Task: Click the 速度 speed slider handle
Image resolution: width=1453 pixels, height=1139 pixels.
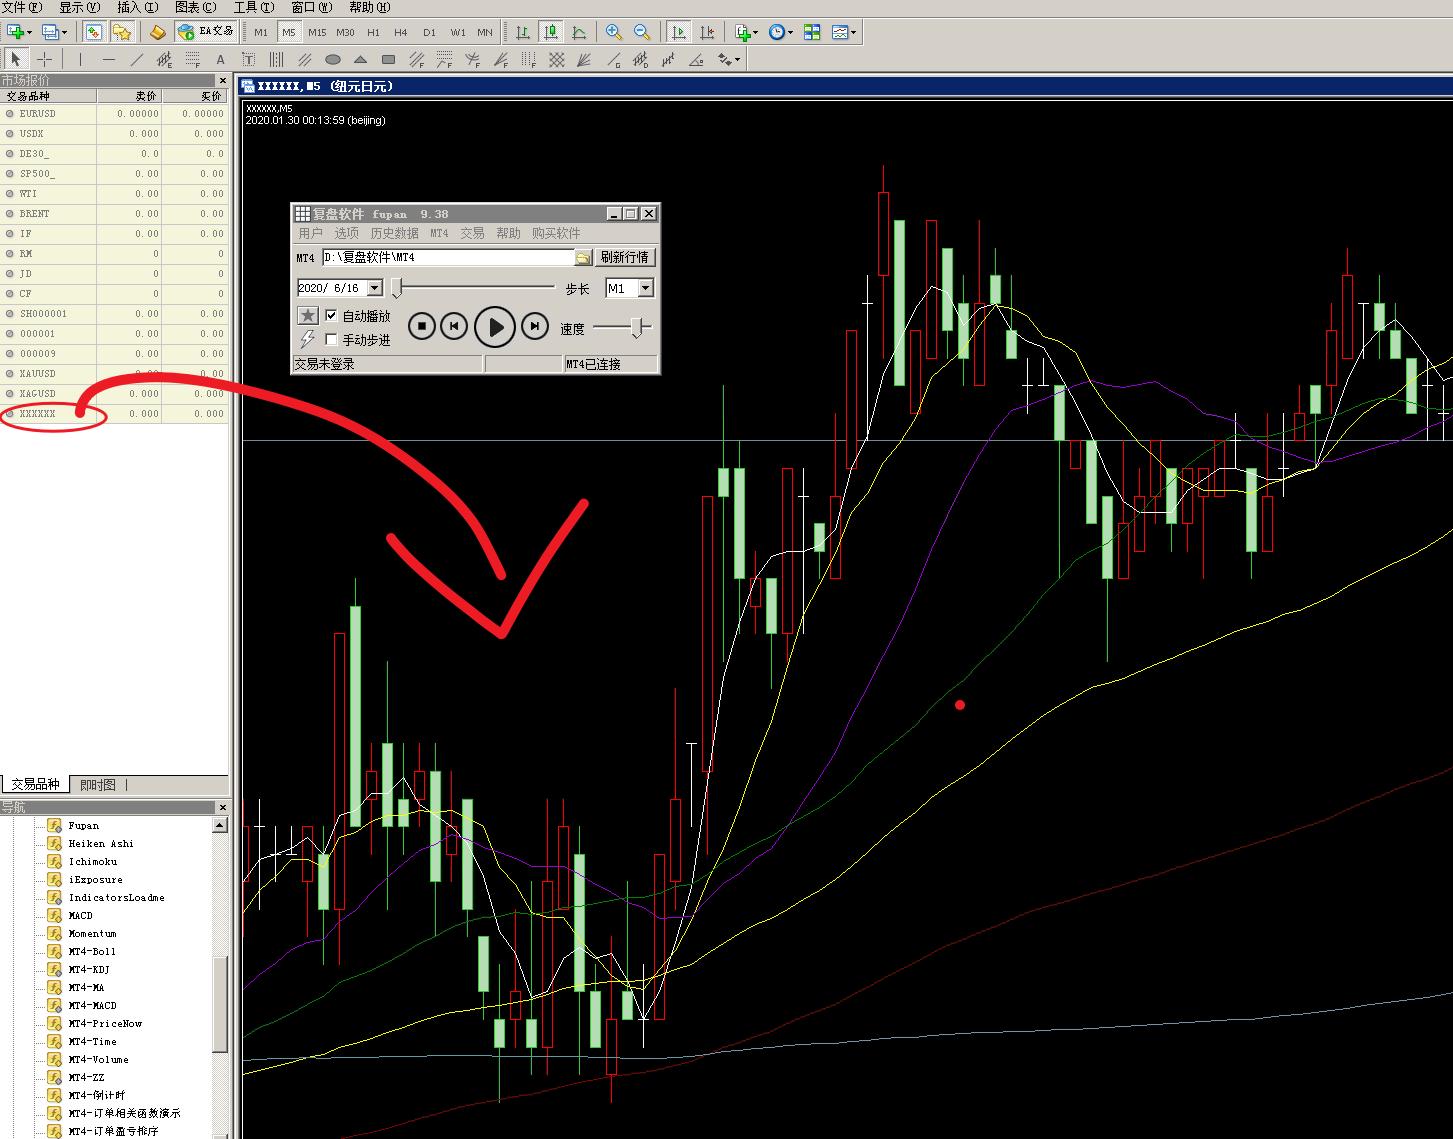Action: [x=638, y=328]
